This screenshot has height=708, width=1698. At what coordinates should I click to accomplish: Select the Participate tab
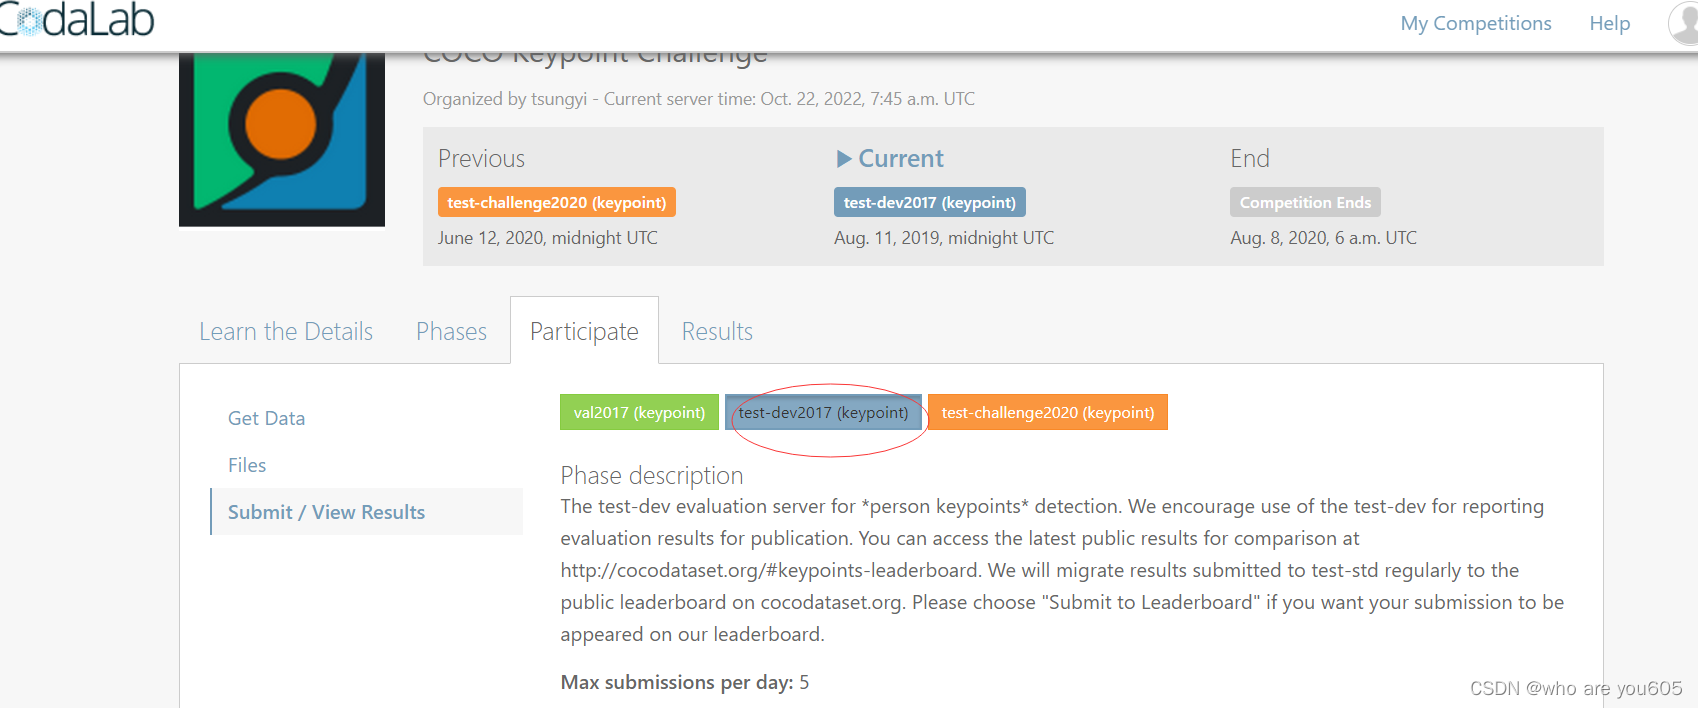tap(584, 331)
